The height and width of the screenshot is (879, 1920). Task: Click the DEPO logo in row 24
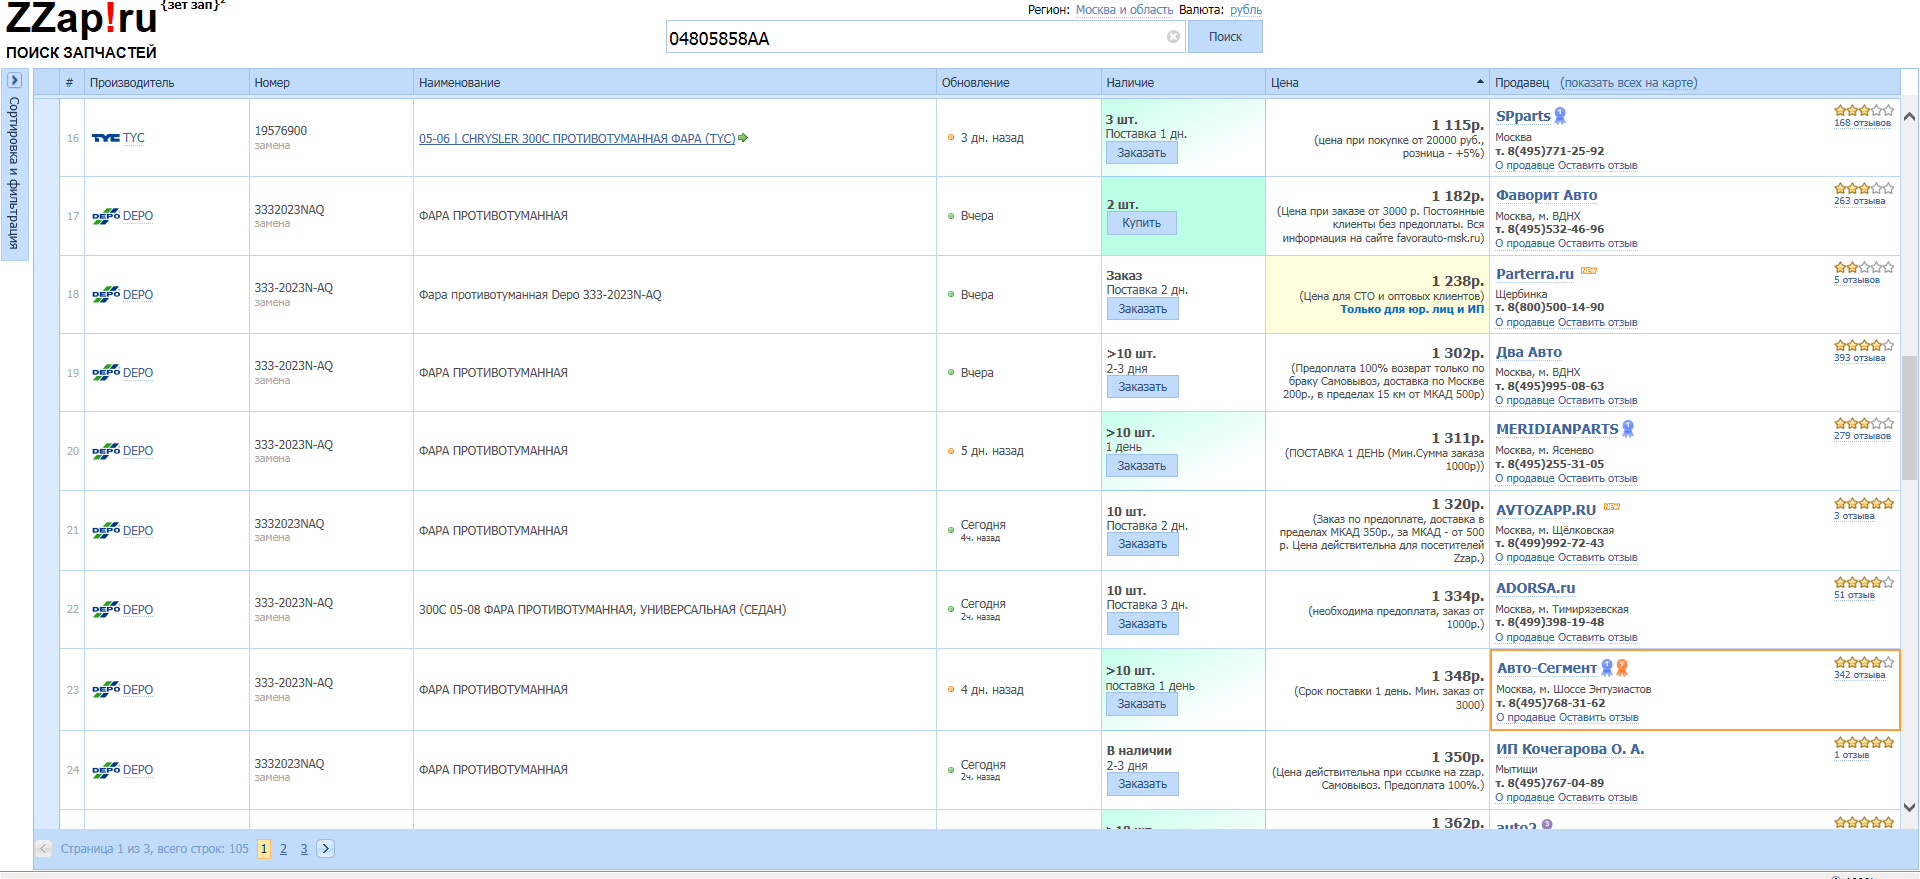click(x=106, y=770)
